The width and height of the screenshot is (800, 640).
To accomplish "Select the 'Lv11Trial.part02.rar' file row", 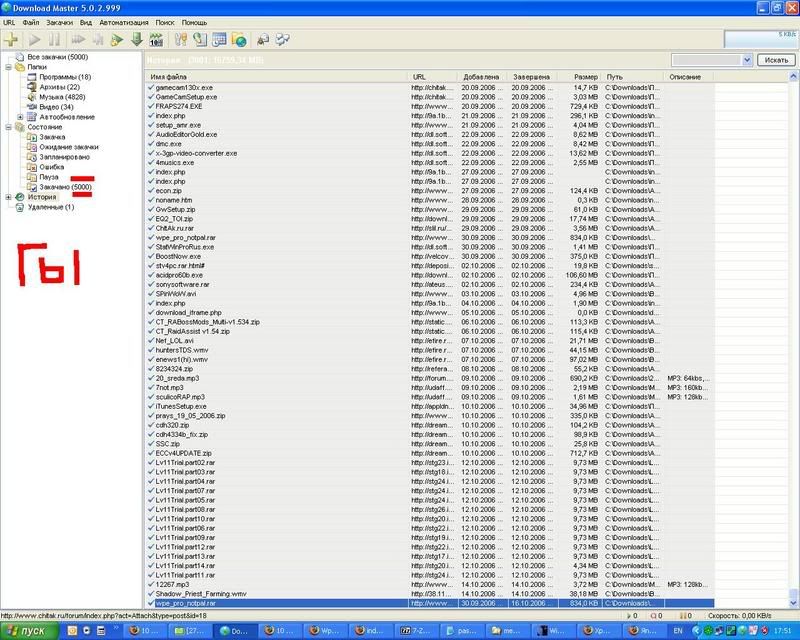I will [x=430, y=462].
